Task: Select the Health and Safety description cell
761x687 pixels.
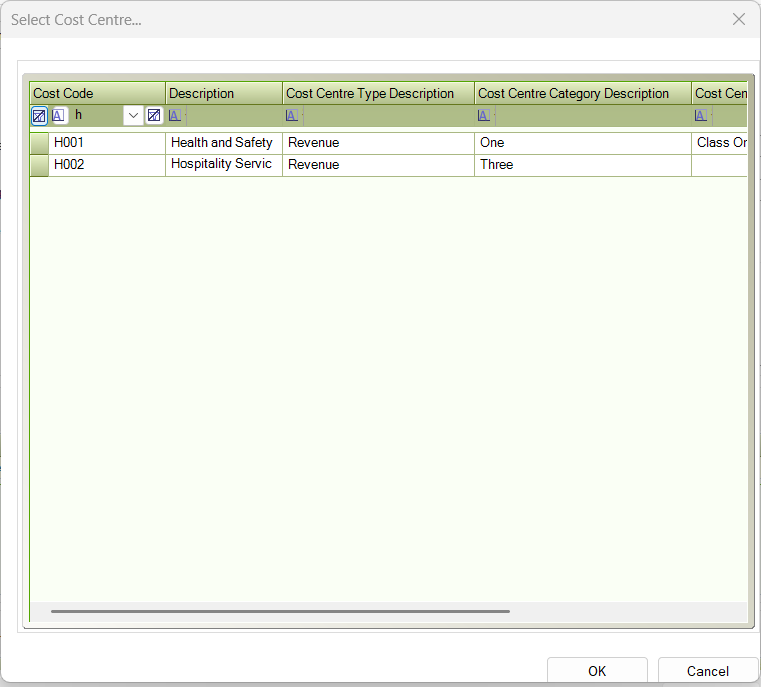Action: click(223, 143)
